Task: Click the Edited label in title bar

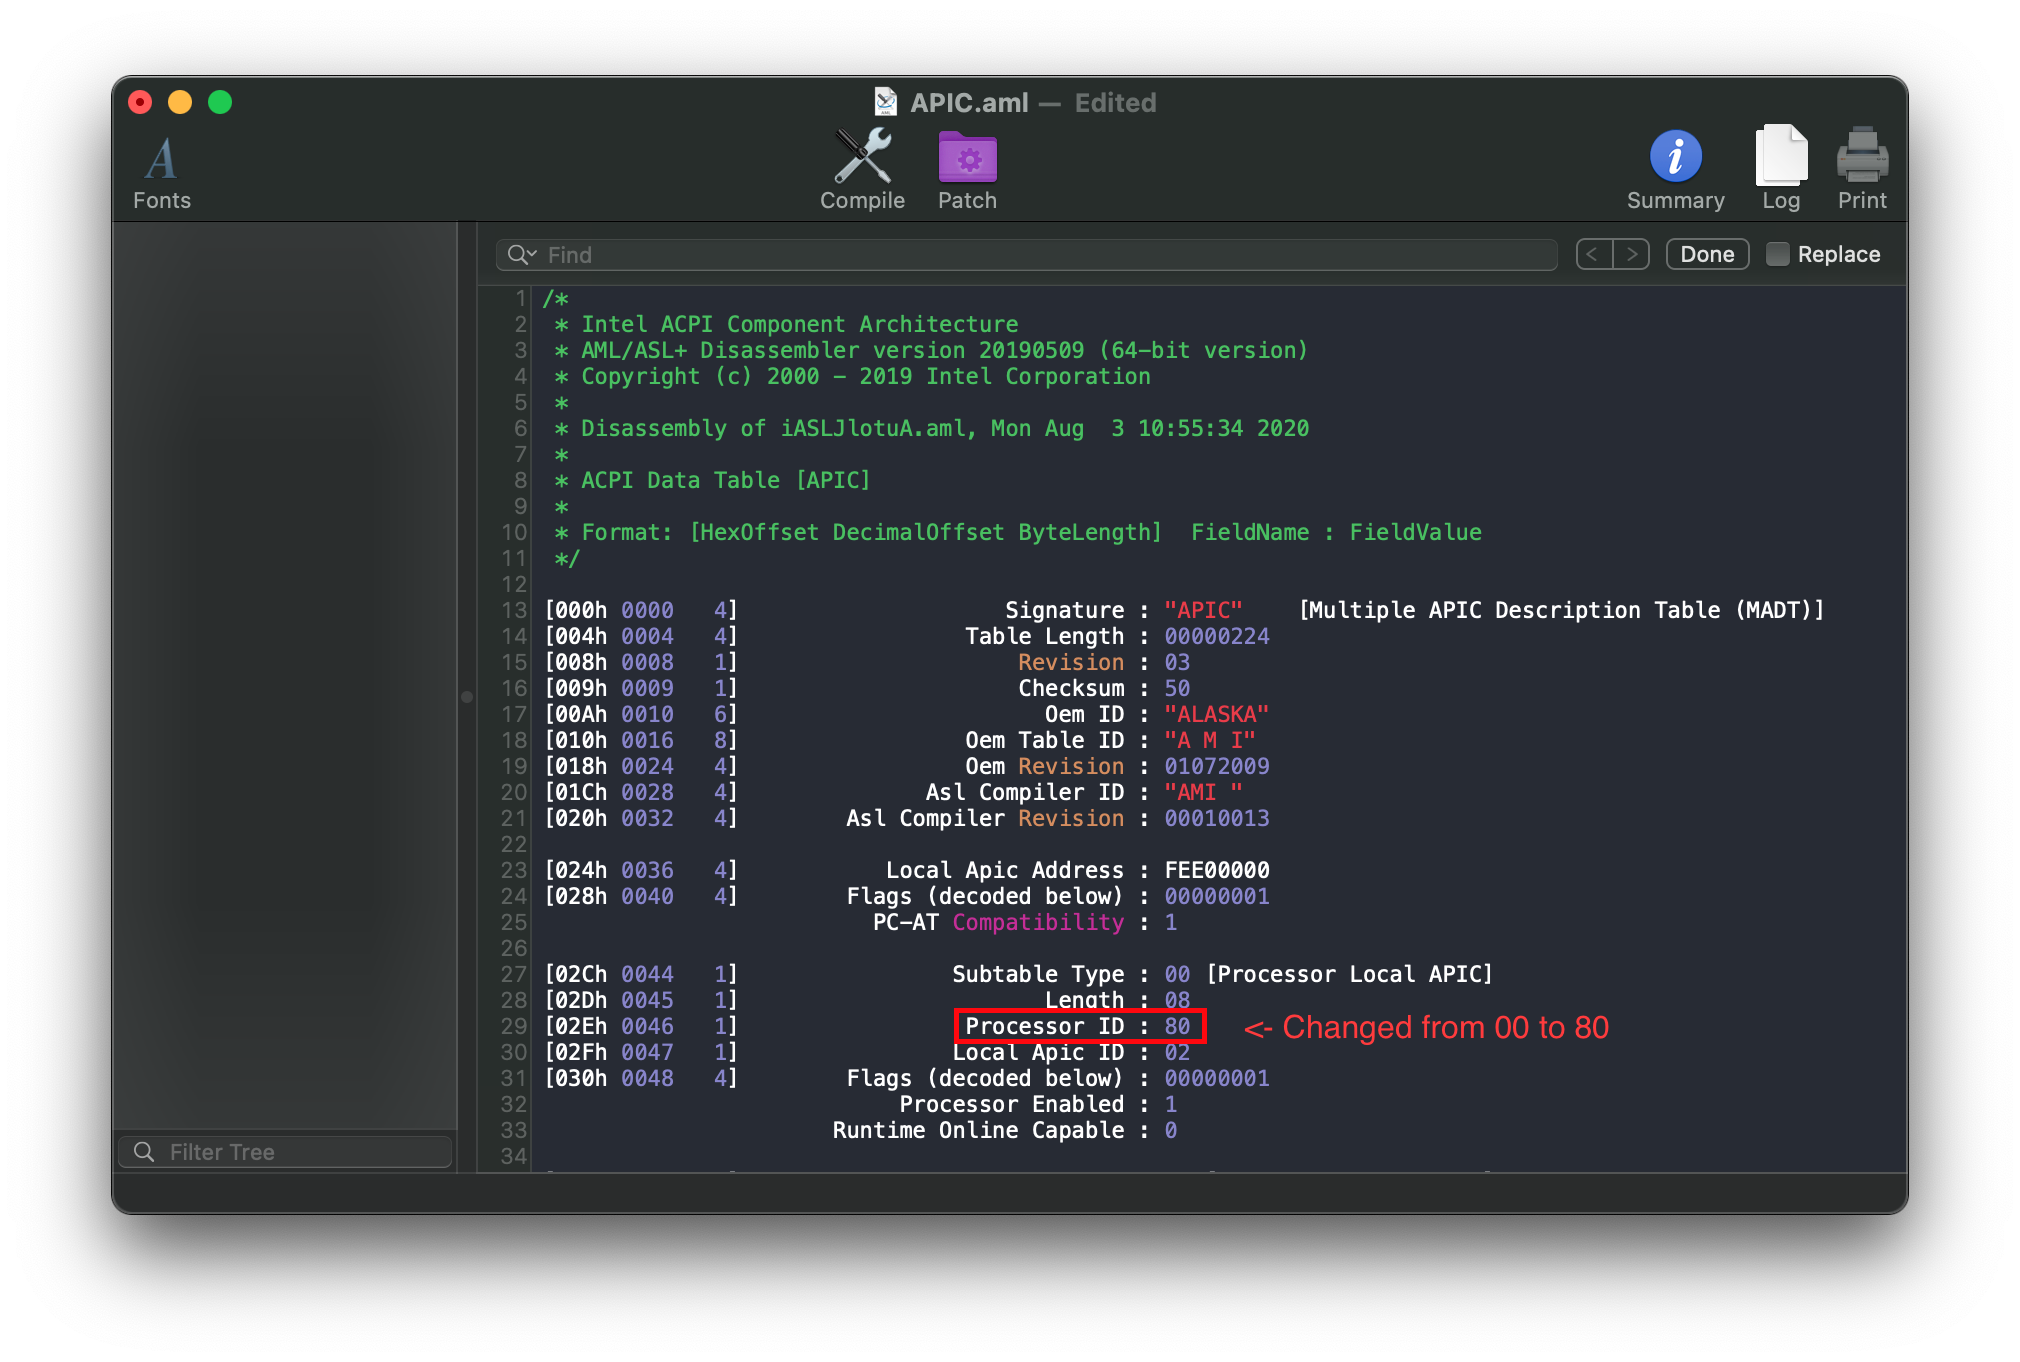Action: click(1115, 103)
